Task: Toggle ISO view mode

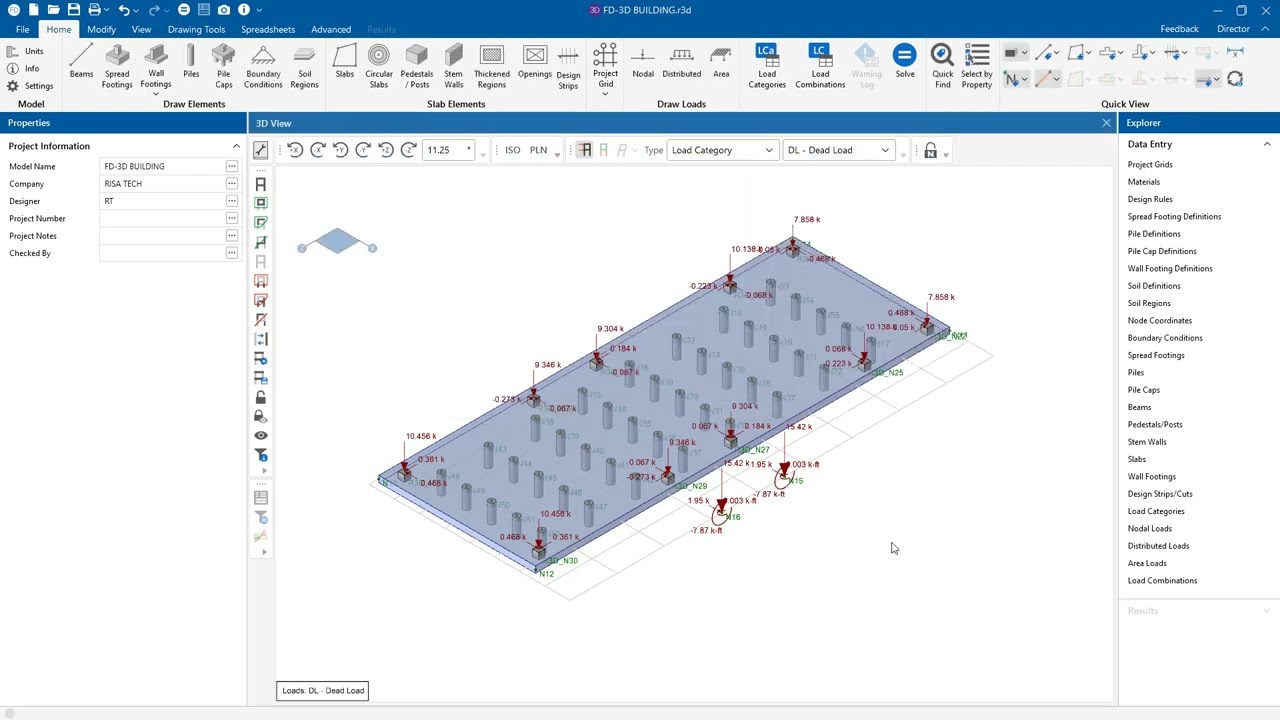Action: point(512,150)
